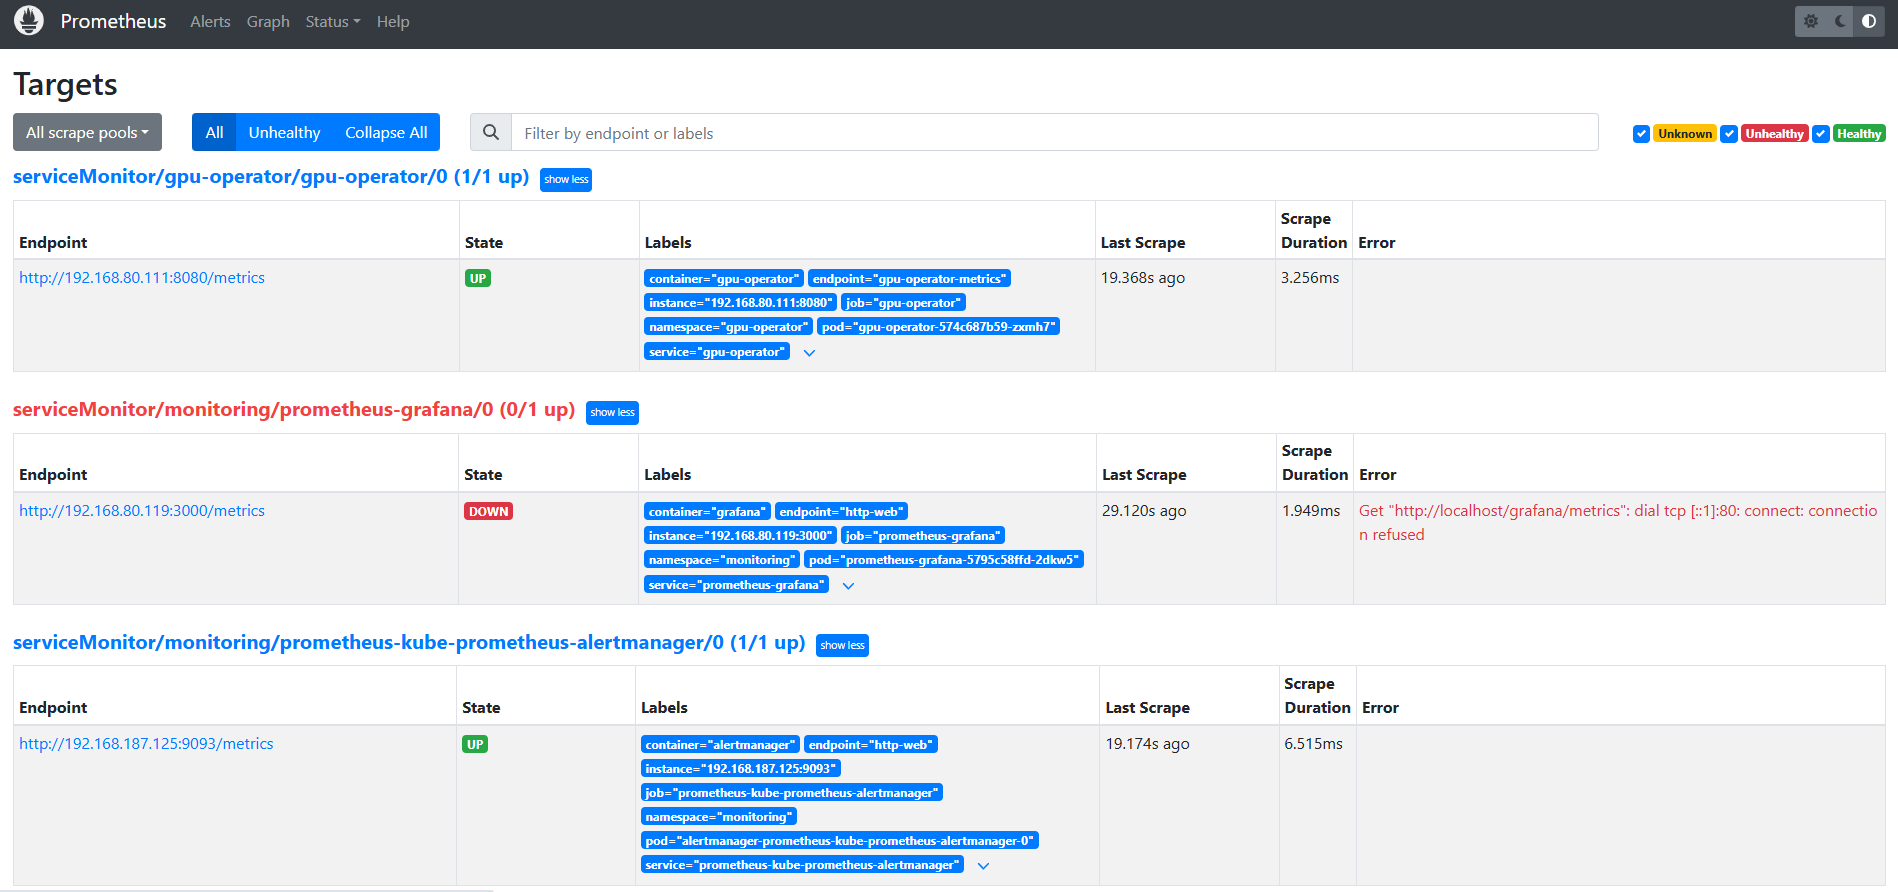Click the search magnifier icon
The height and width of the screenshot is (892, 1898).
491,132
